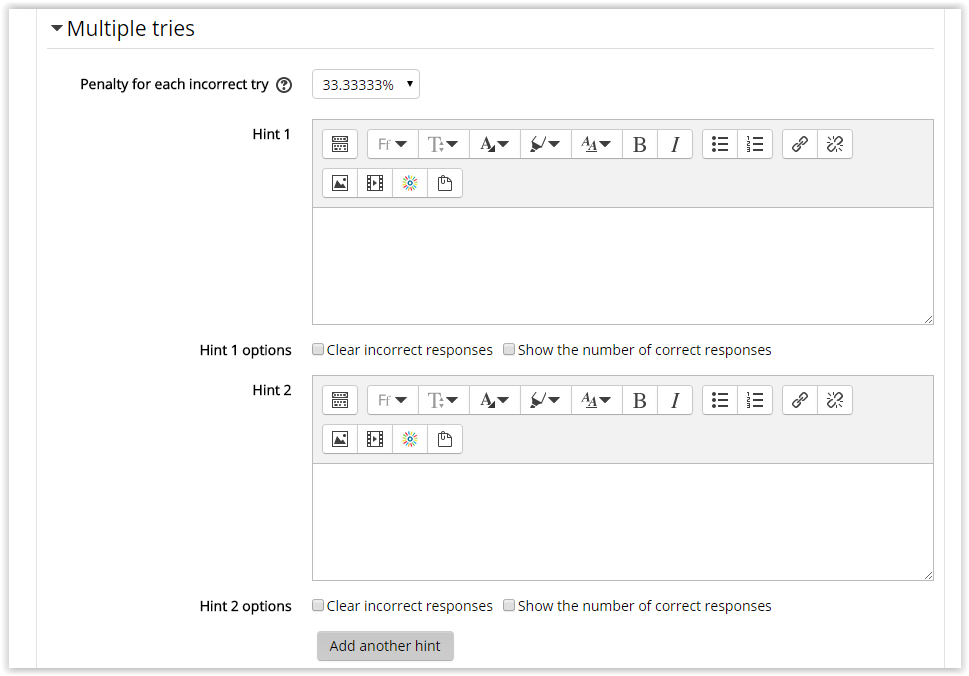Open the Hint 2 font colour dropdown
Image resolution: width=969 pixels, height=676 pixels.
(494, 400)
